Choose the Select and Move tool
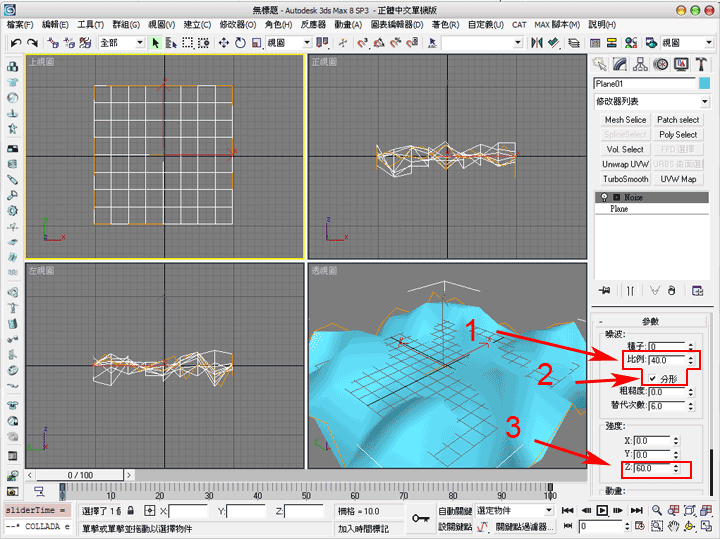The width and height of the screenshot is (720, 539). 224,43
